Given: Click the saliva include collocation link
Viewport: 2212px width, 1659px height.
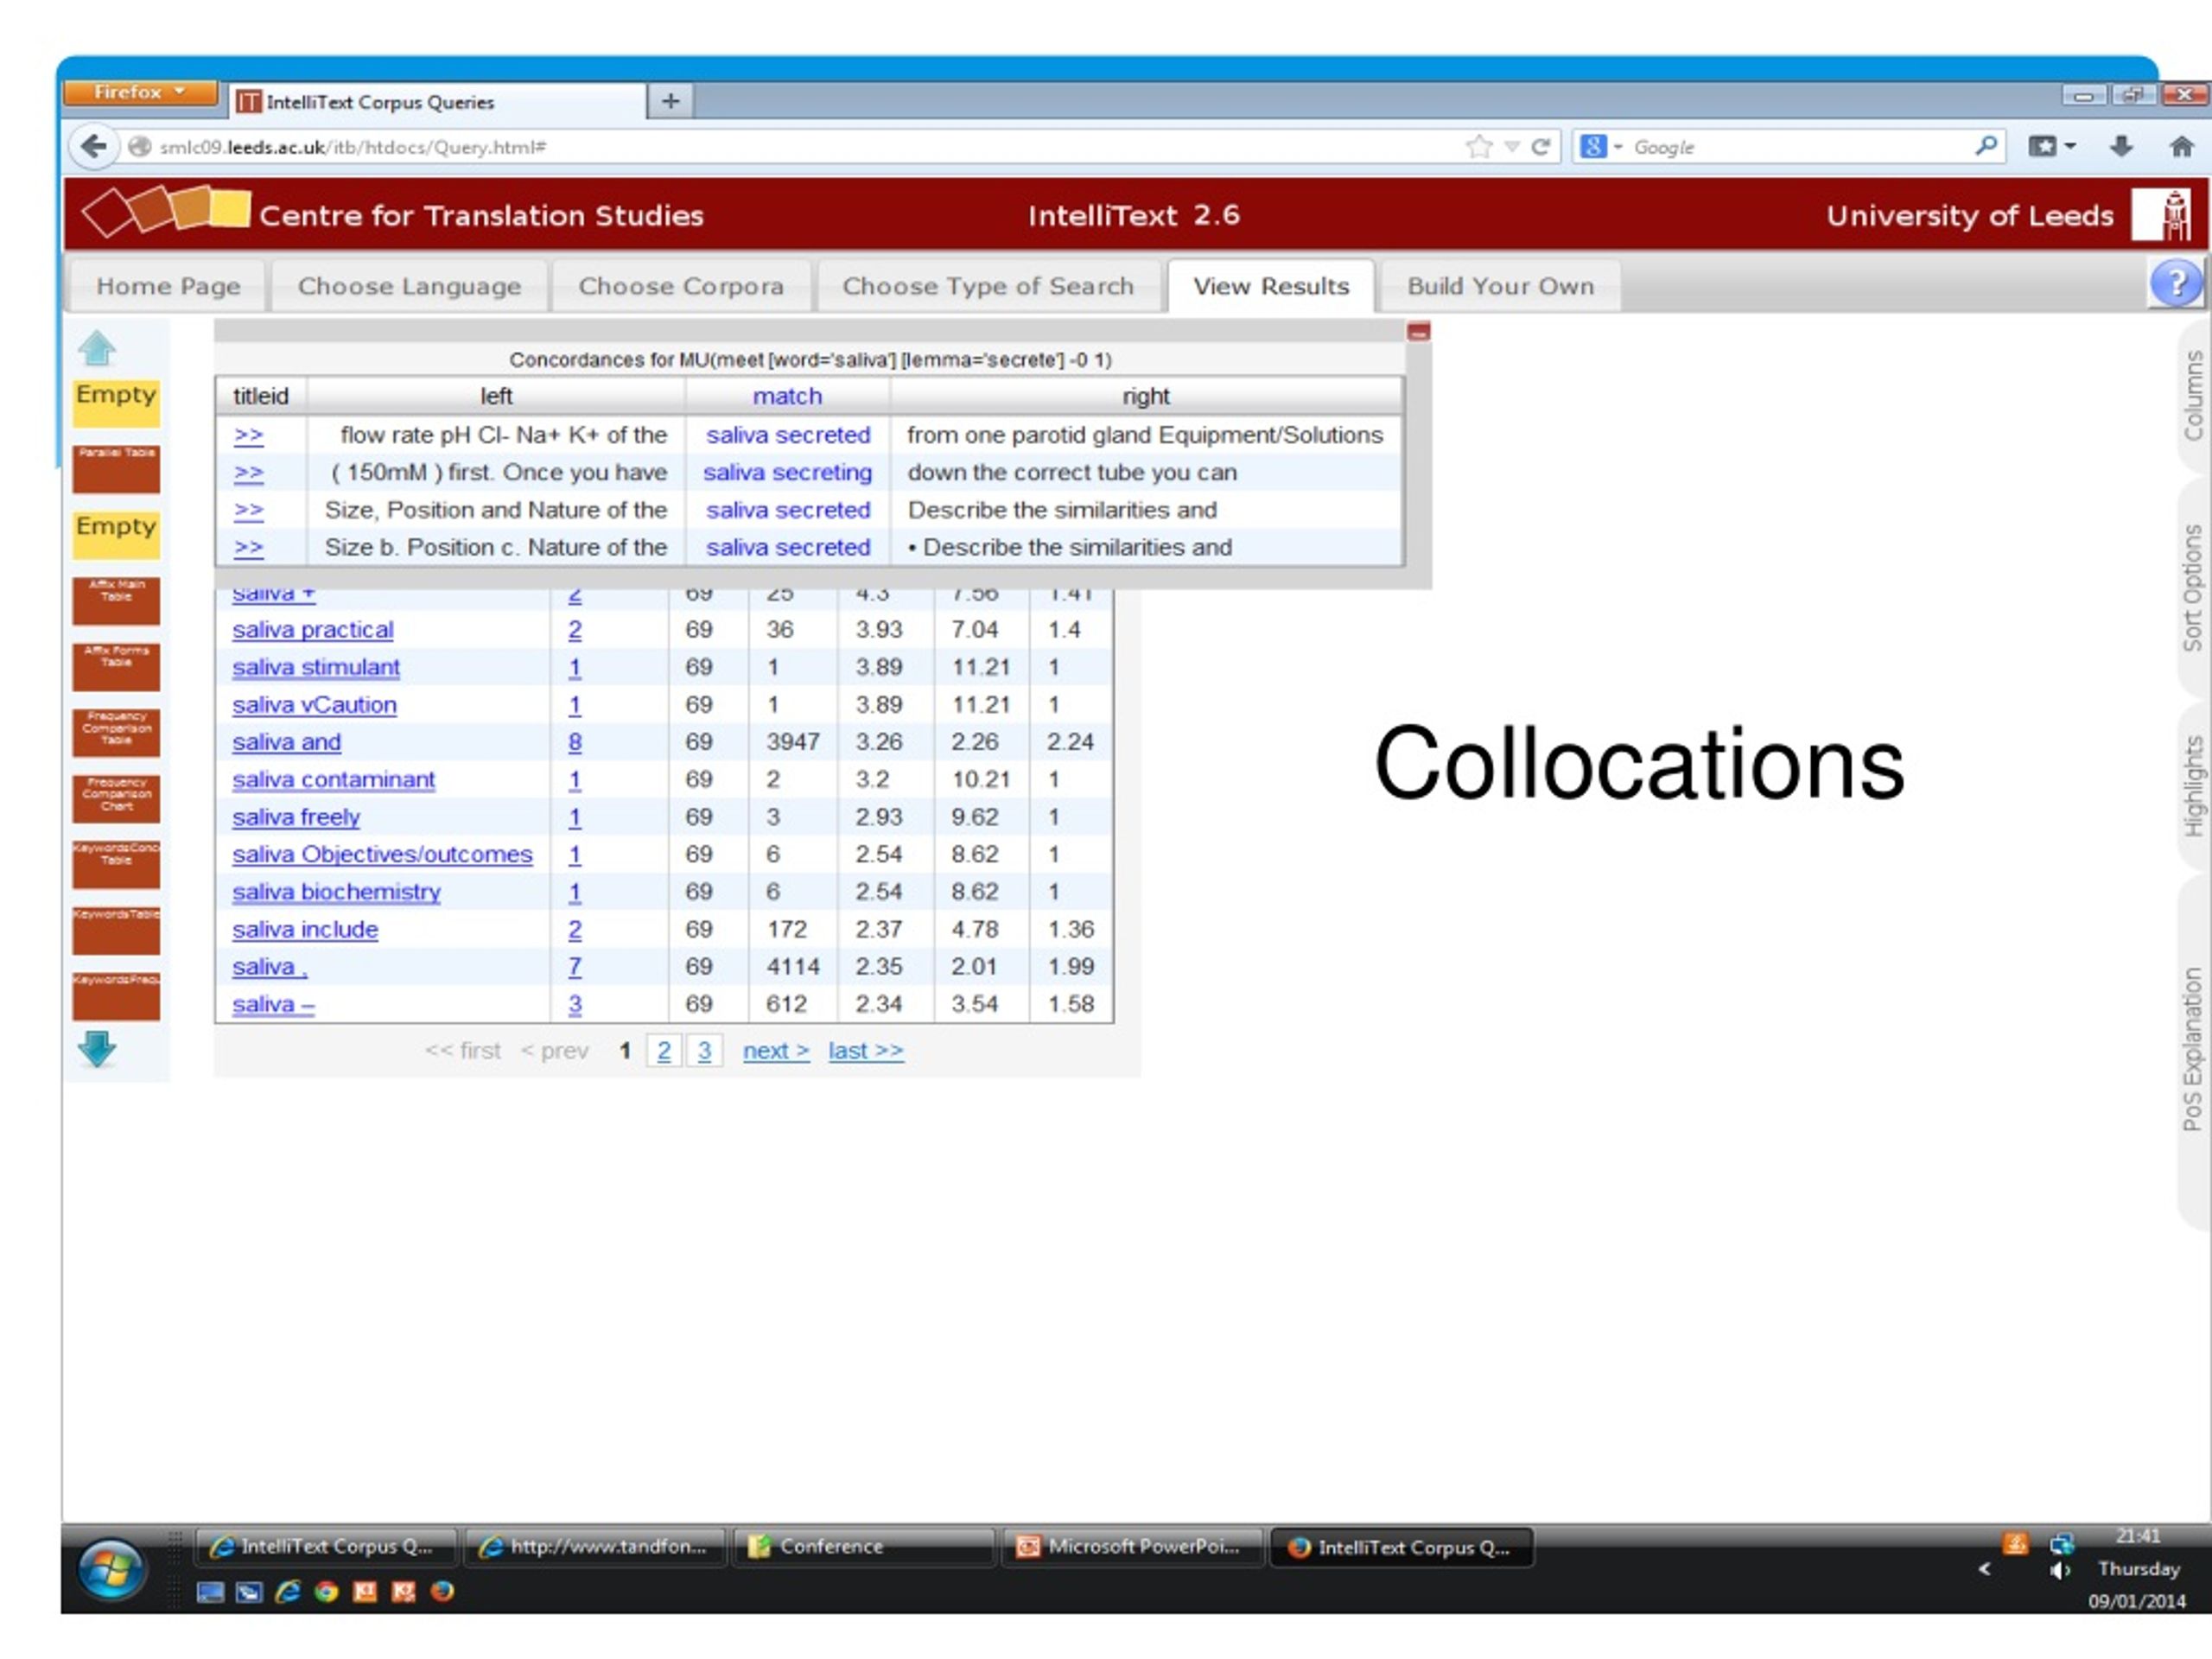Looking at the screenshot, I should [x=305, y=929].
